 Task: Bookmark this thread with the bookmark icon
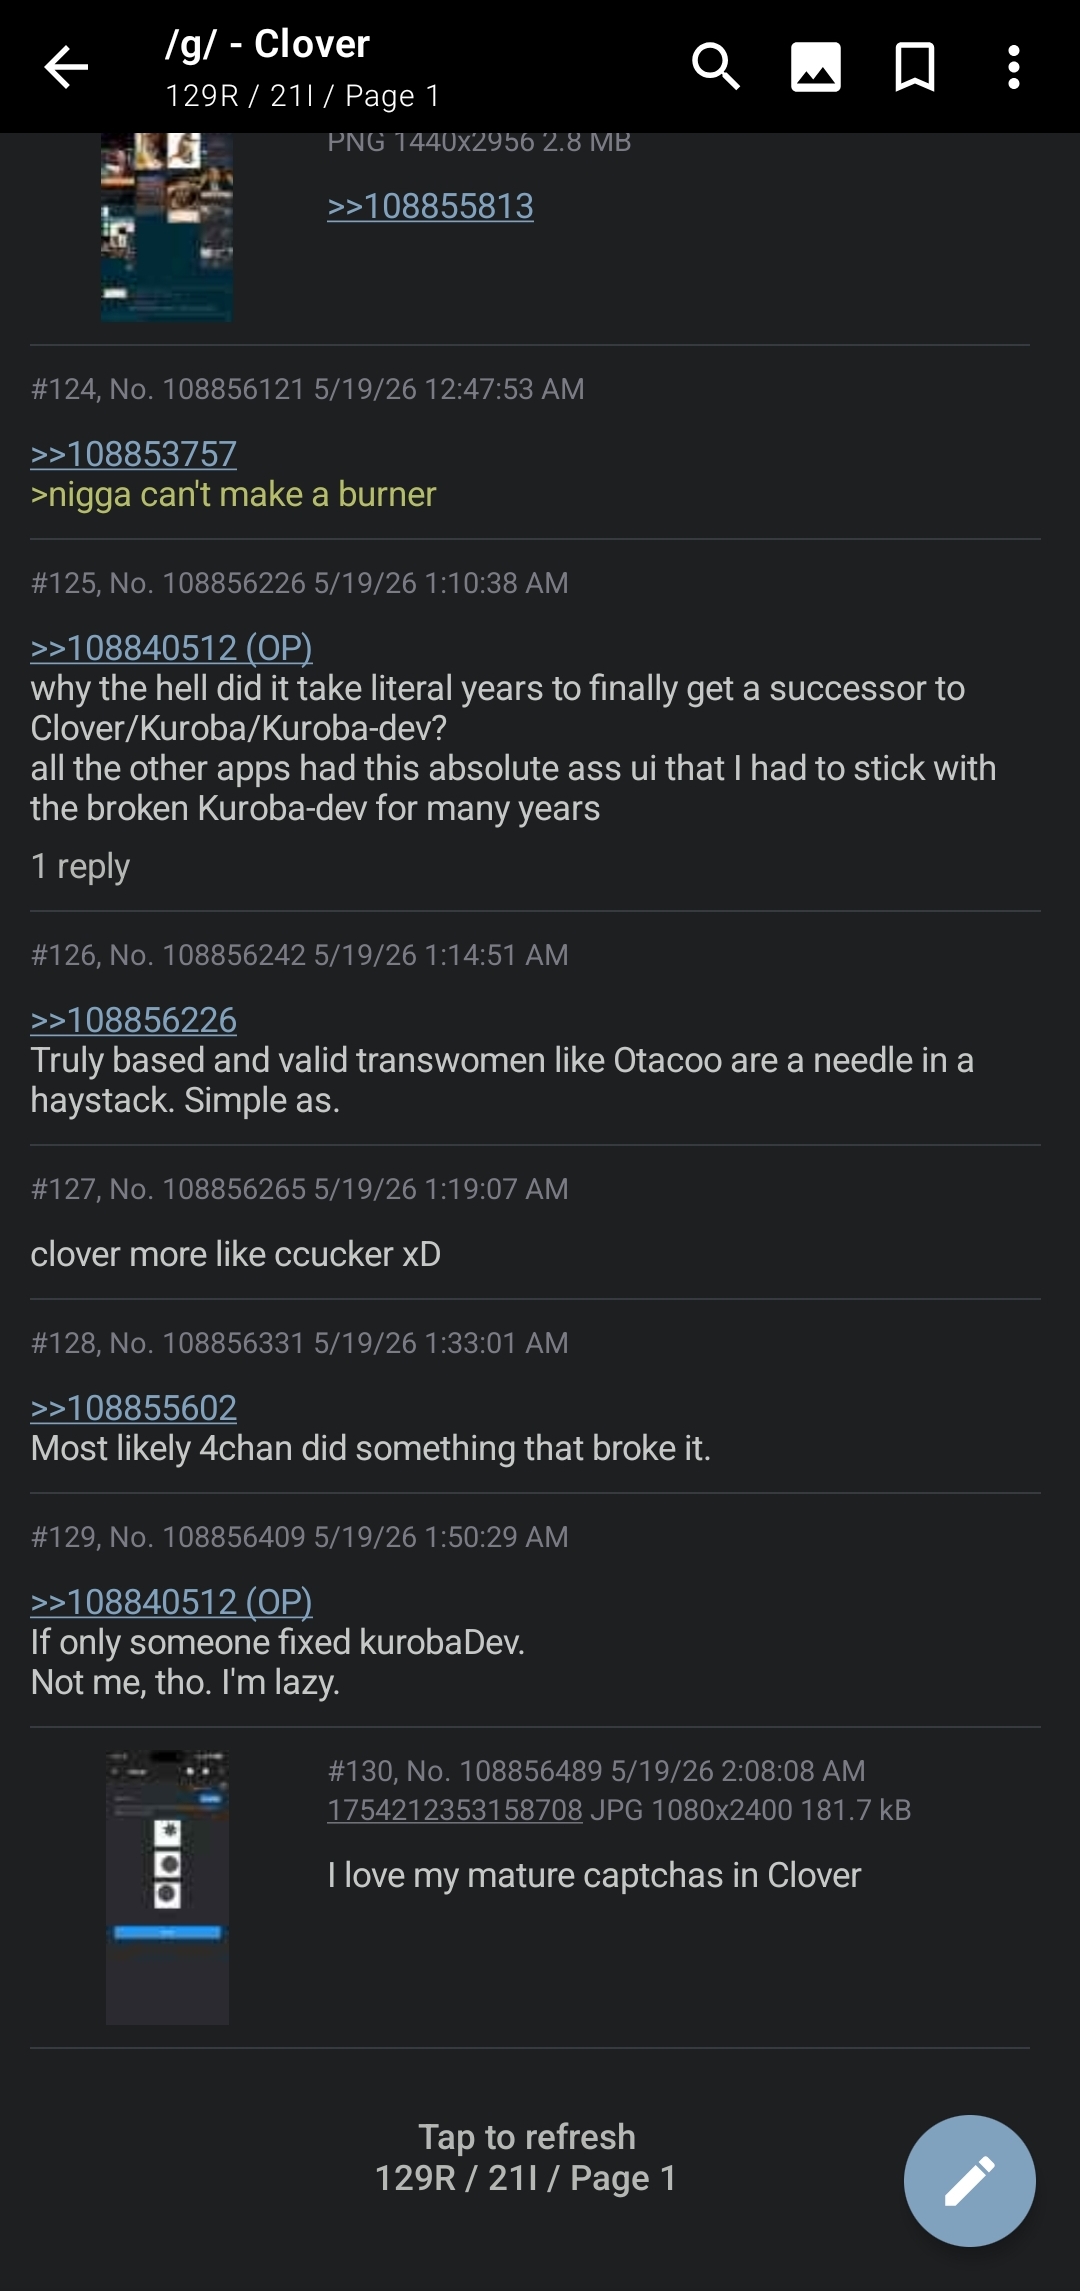pos(914,68)
